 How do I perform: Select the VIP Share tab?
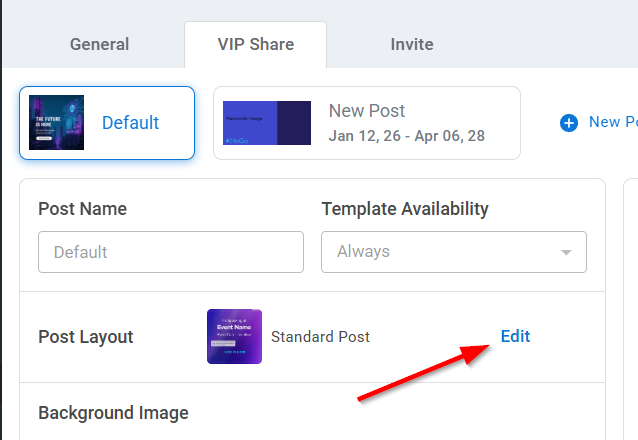(x=255, y=44)
